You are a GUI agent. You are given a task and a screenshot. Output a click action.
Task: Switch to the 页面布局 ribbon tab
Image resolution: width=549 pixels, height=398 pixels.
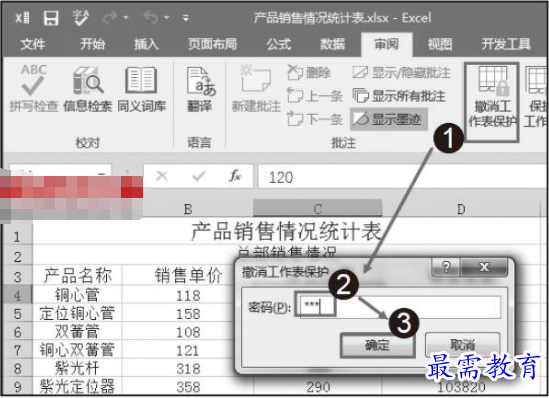coord(212,44)
